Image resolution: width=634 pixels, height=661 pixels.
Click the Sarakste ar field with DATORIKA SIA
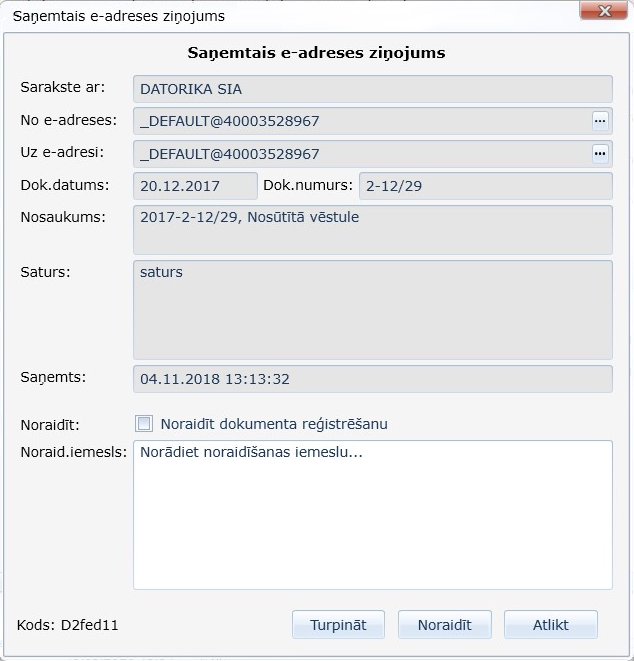[372, 89]
